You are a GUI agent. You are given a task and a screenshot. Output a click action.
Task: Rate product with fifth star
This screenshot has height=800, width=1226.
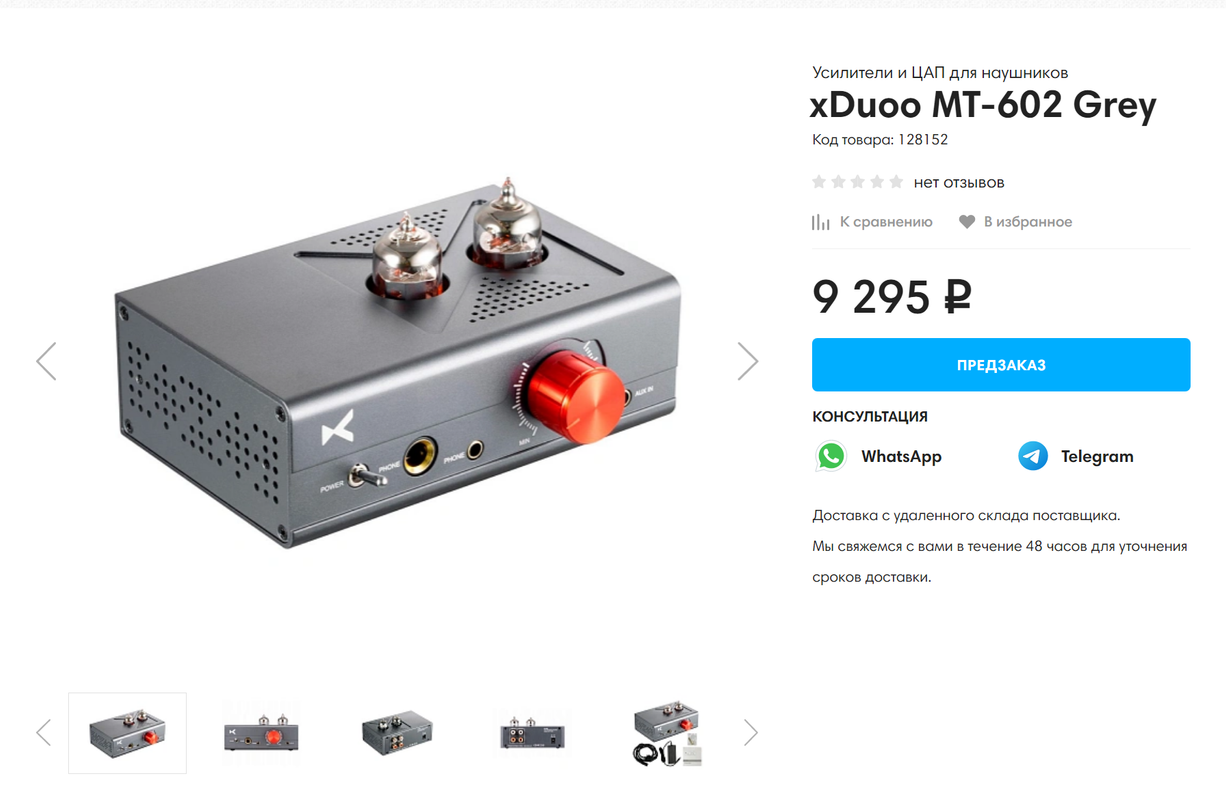pyautogui.click(x=896, y=182)
